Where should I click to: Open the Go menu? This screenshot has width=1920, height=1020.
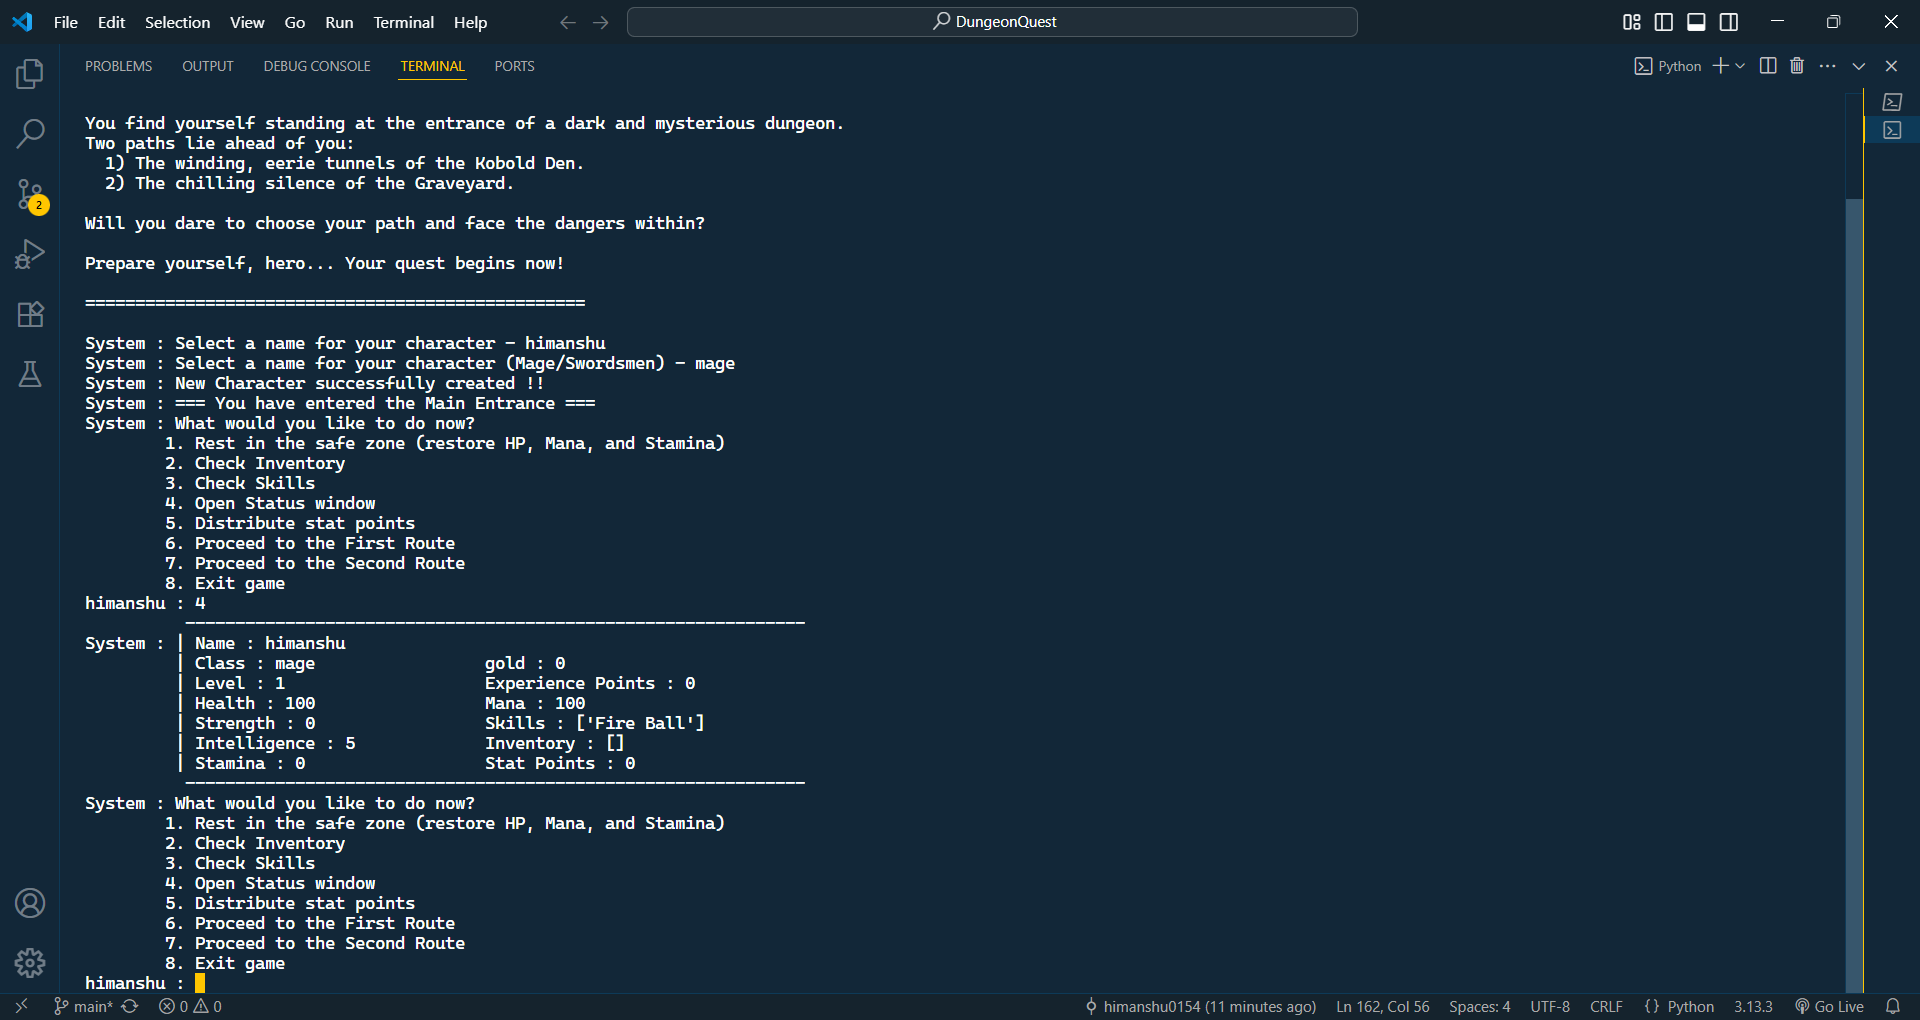click(295, 22)
